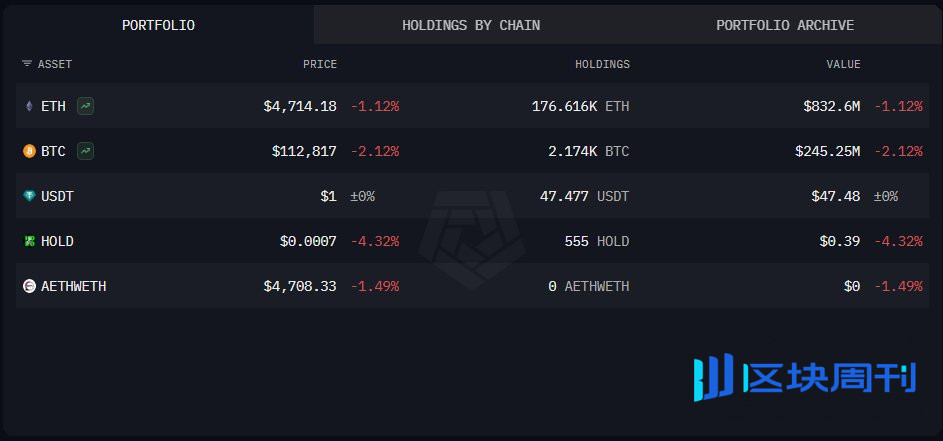Select the USDT asset row name

(57, 196)
